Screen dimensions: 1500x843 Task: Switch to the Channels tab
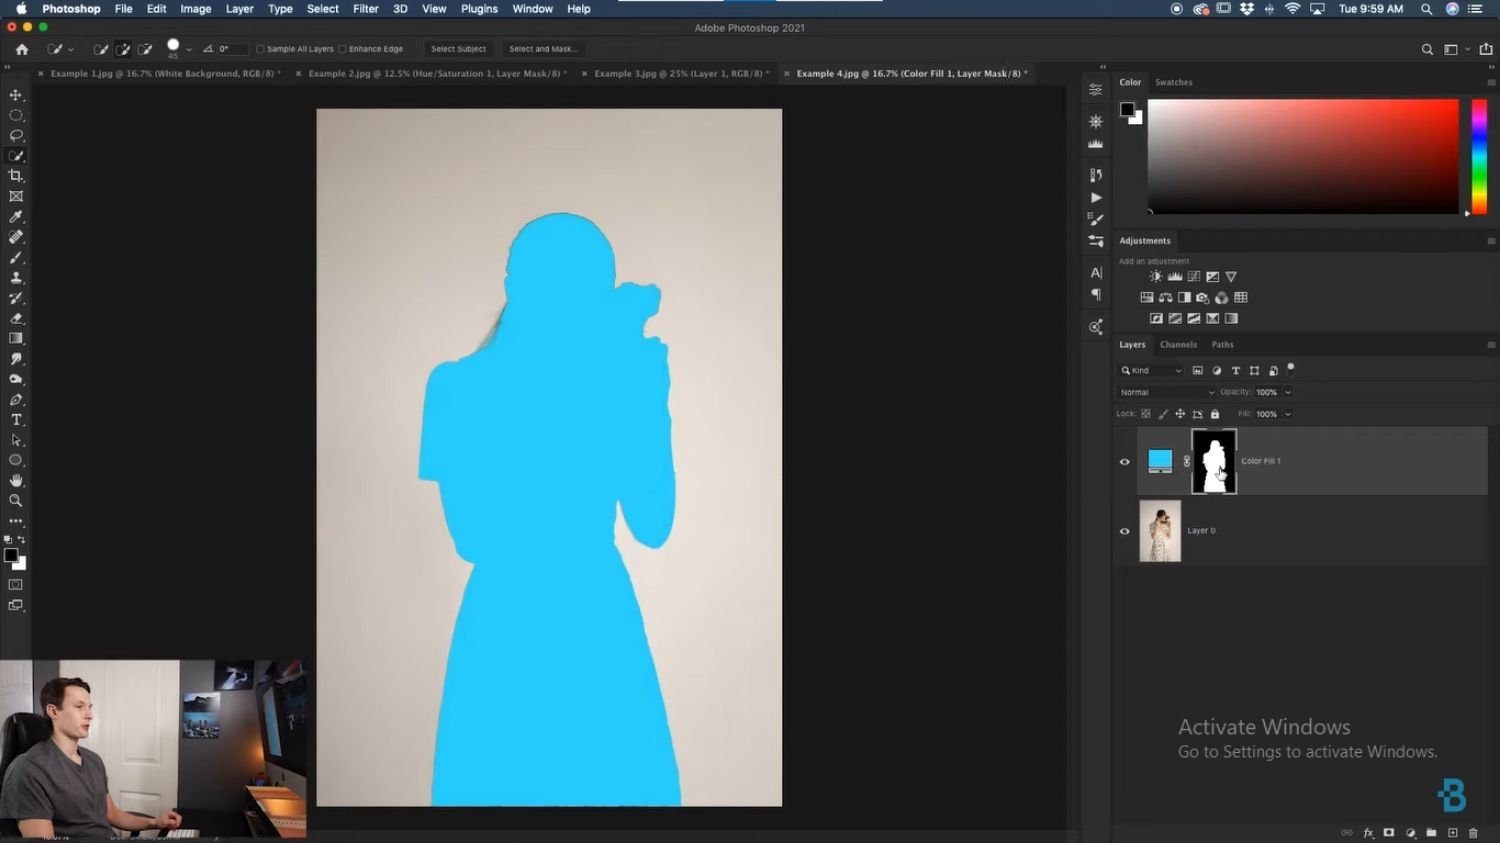(1178, 344)
